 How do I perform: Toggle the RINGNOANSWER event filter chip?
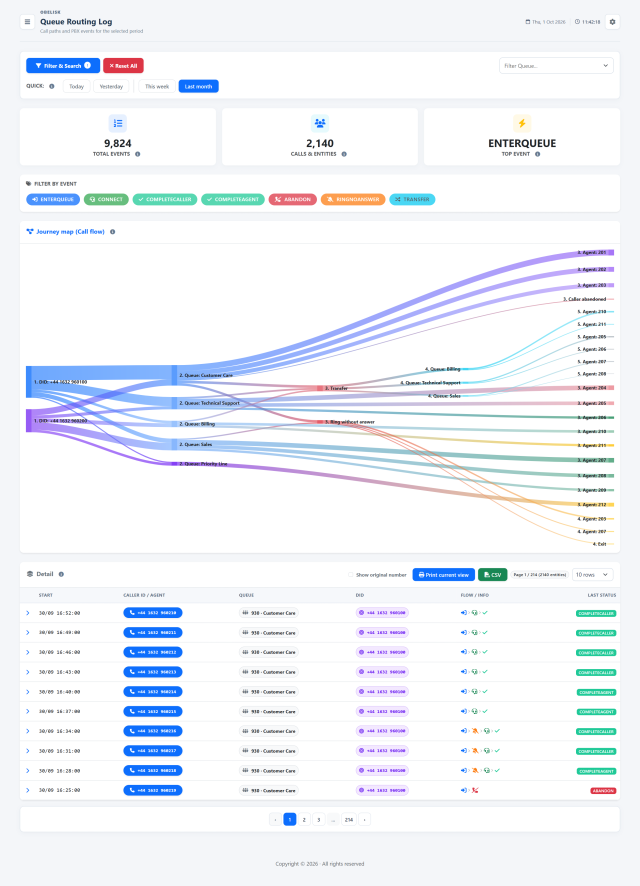pyautogui.click(x=353, y=199)
